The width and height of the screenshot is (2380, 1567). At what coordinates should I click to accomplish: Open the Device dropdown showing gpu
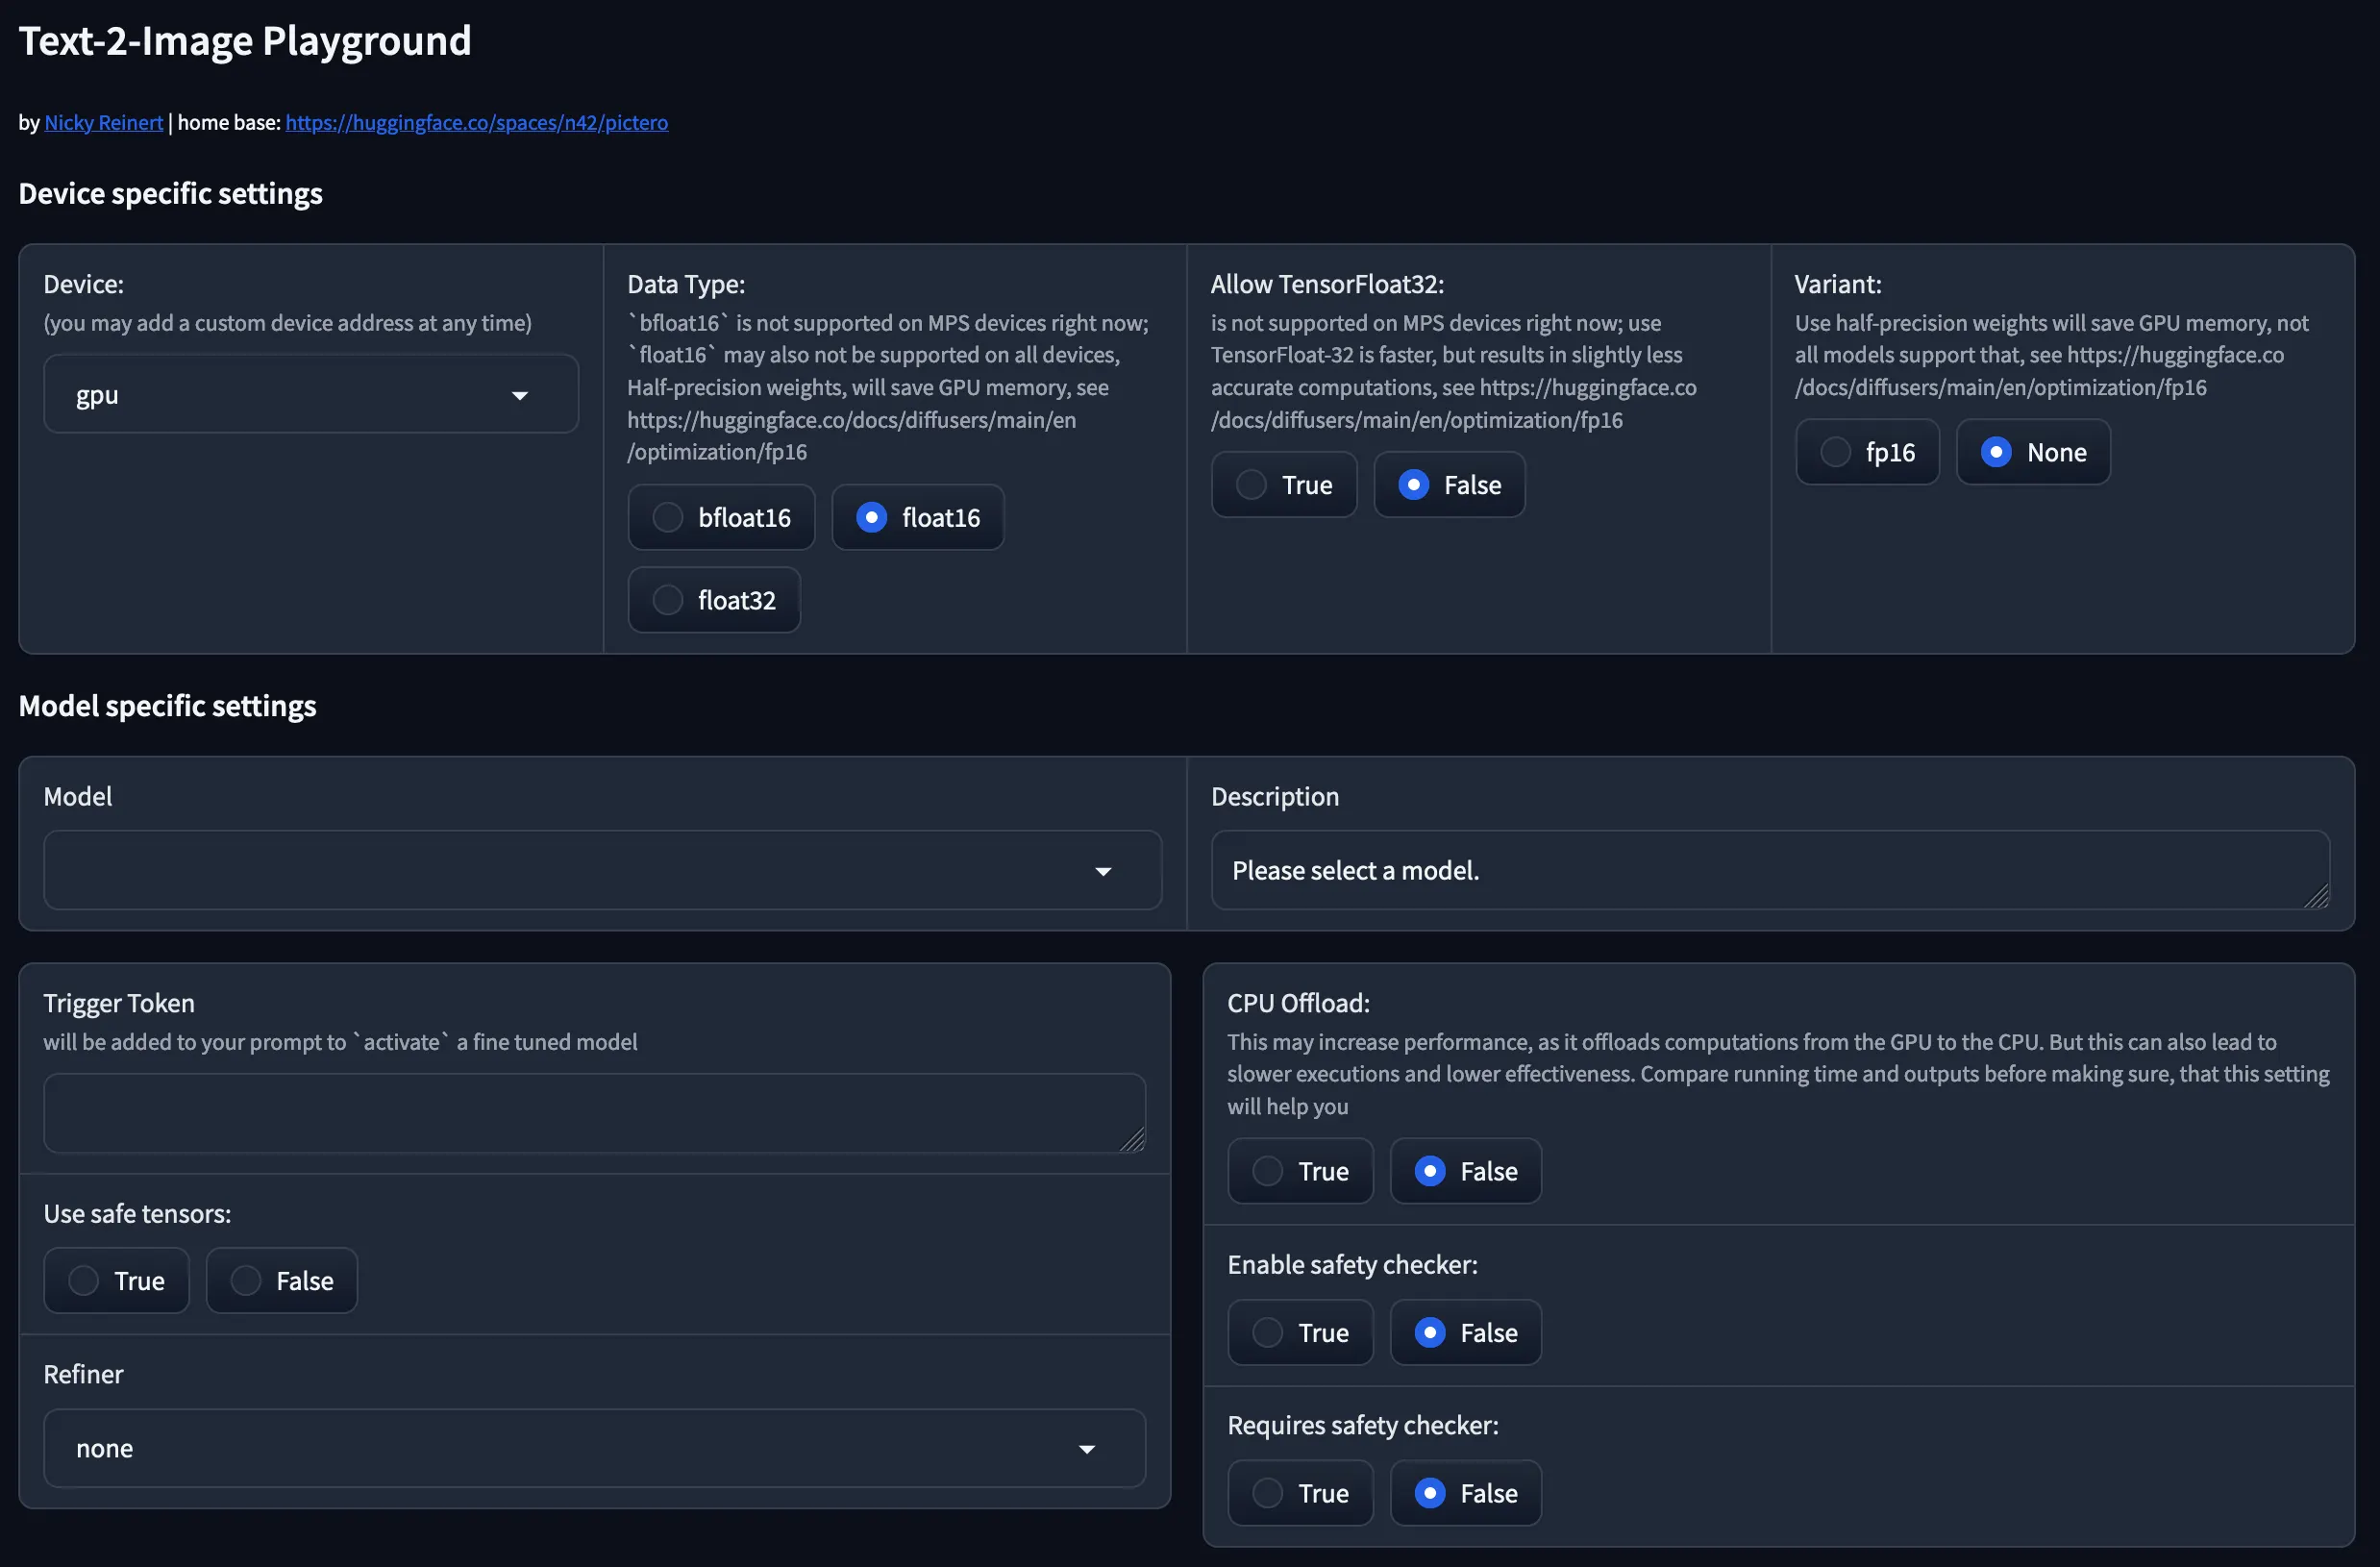310,395
